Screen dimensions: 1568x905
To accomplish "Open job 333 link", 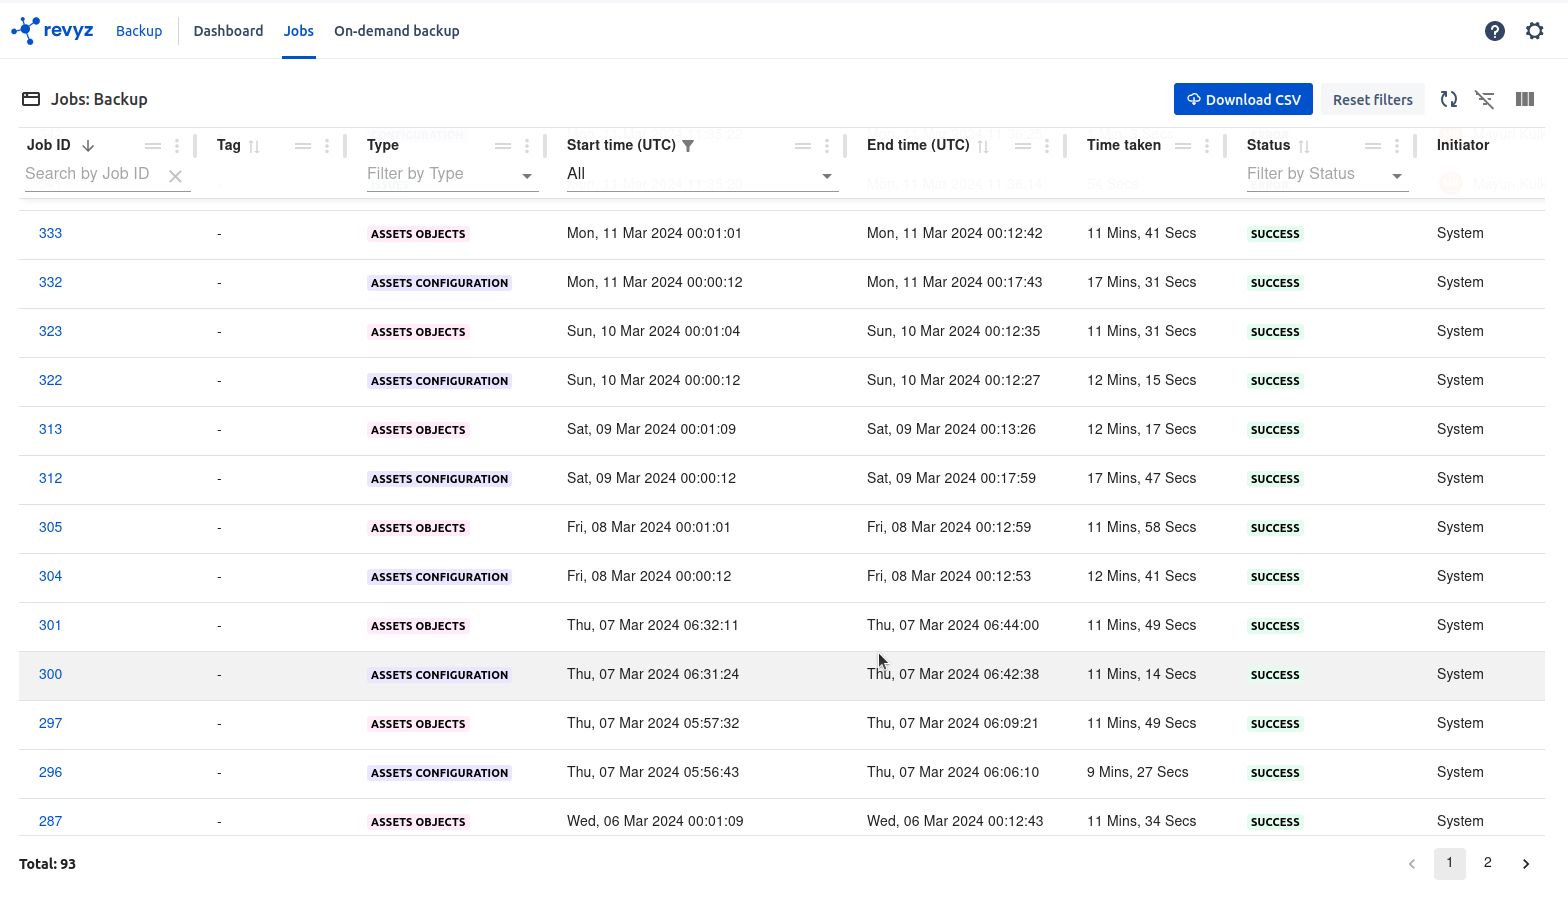I will click(50, 233).
